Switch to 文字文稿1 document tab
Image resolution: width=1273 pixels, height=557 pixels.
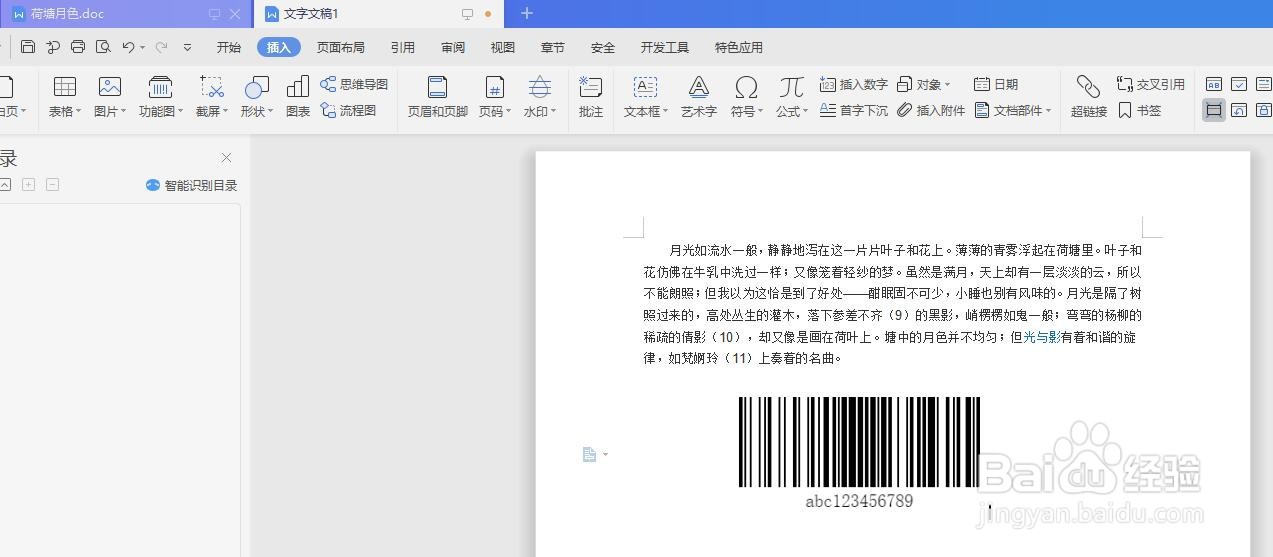point(378,14)
